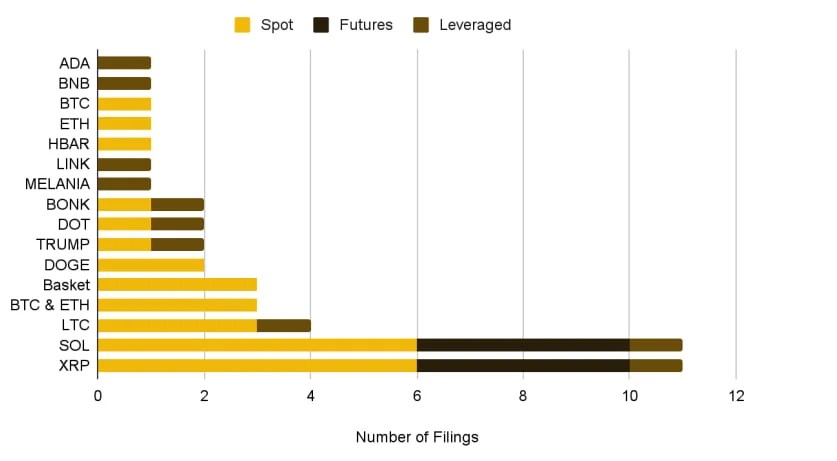This screenshot has width=837, height=461.
Task: Select the DOGE spot bar
Action: [151, 265]
